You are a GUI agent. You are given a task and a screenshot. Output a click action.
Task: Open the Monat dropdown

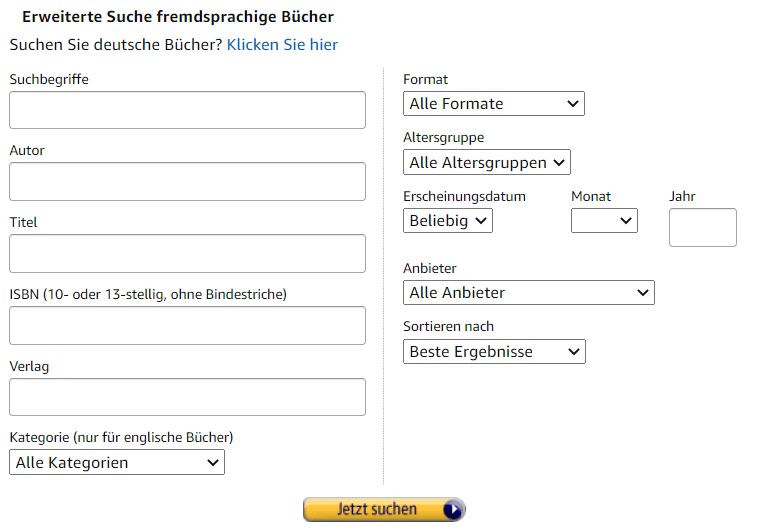point(604,221)
